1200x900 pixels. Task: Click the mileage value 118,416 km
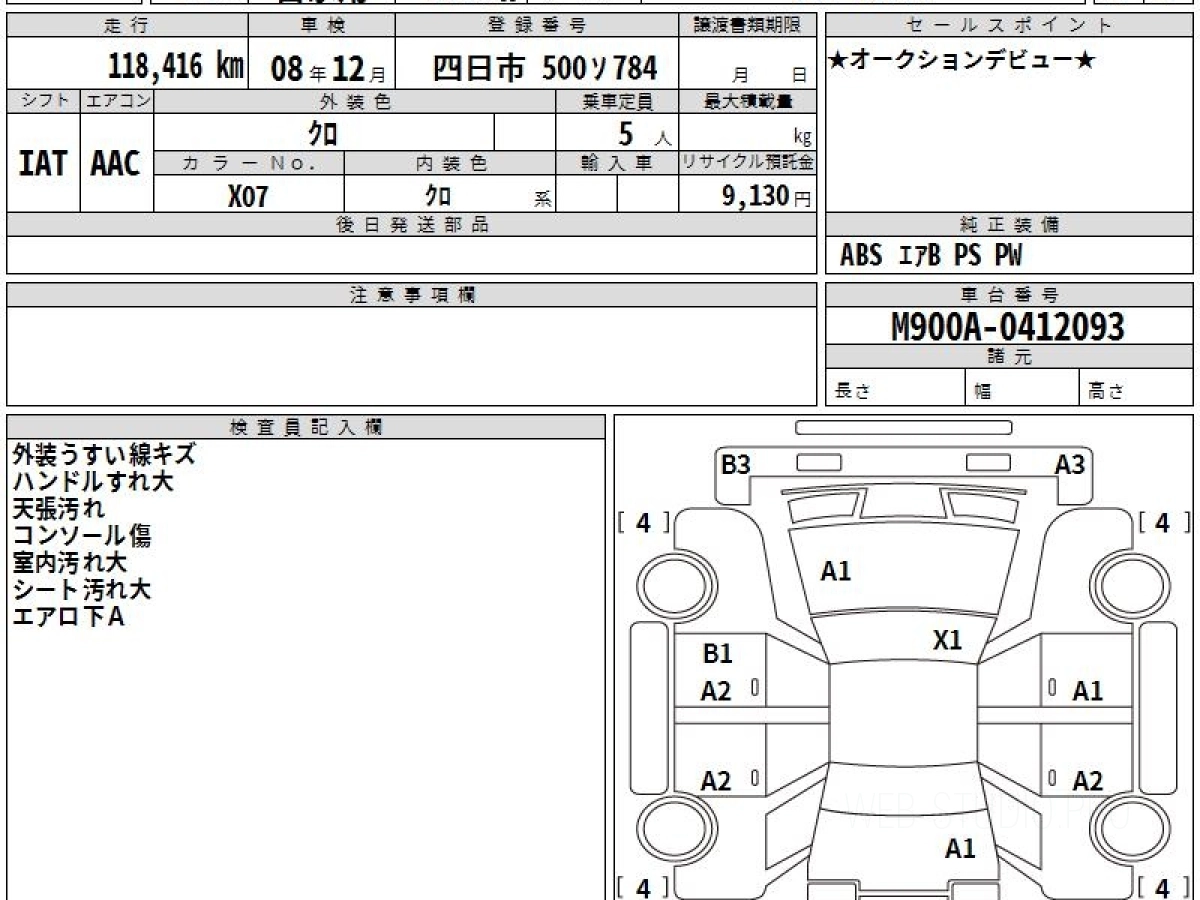pyautogui.click(x=176, y=67)
